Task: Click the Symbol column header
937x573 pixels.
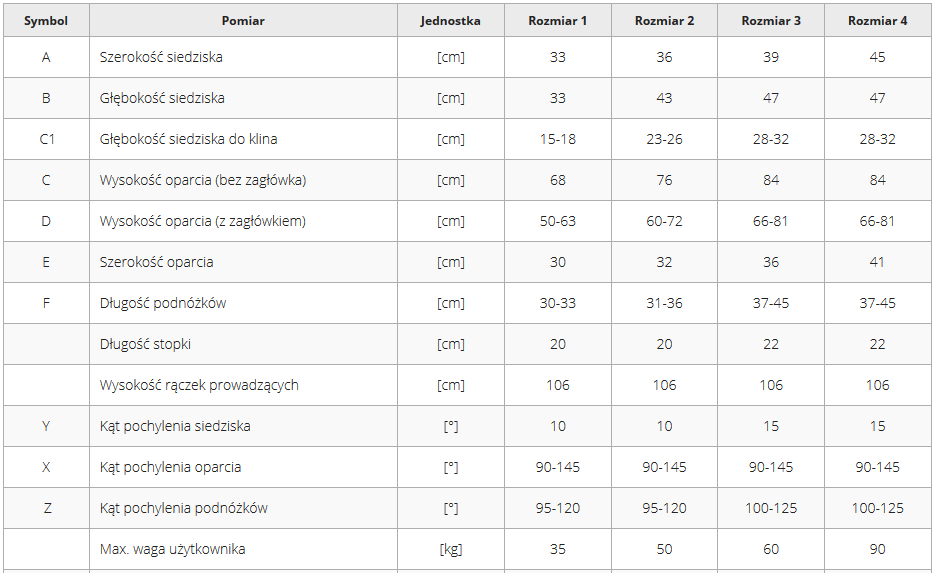Action: (46, 20)
